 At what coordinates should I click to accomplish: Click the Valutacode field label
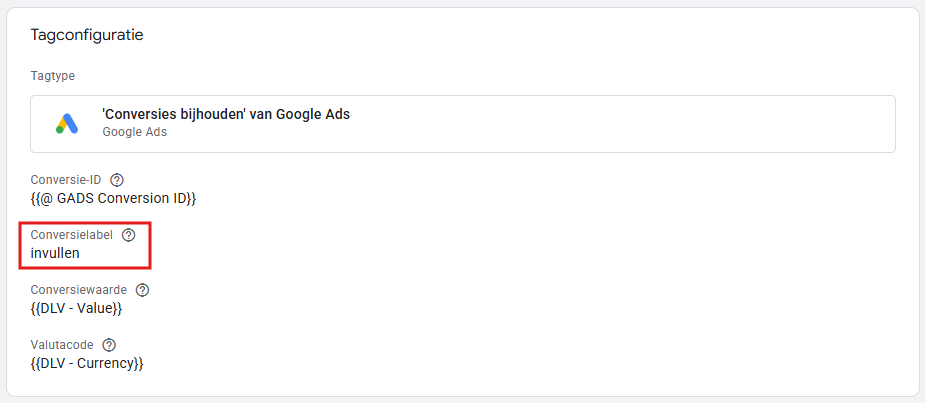[x=62, y=345]
